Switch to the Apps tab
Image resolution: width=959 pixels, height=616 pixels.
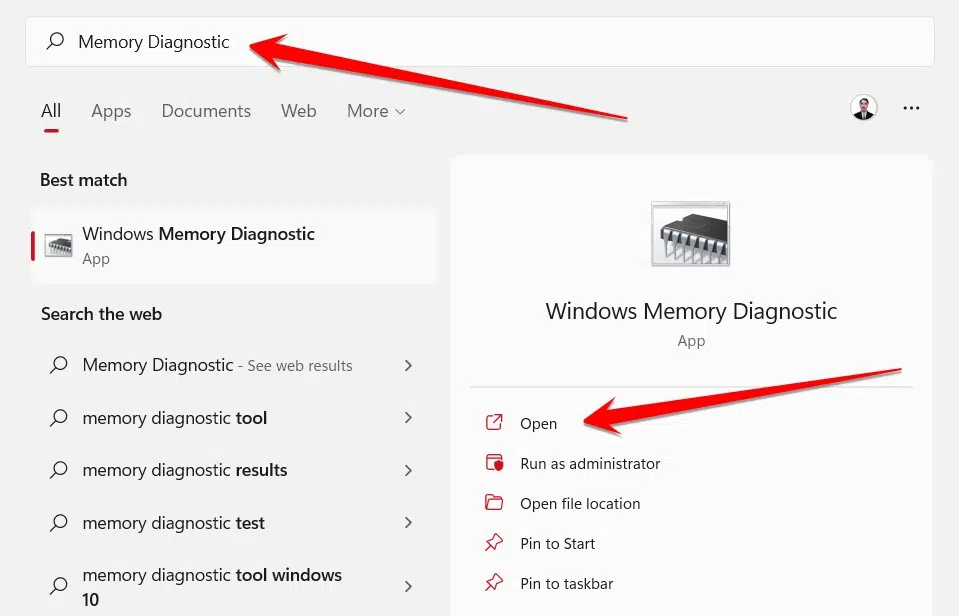pos(111,111)
